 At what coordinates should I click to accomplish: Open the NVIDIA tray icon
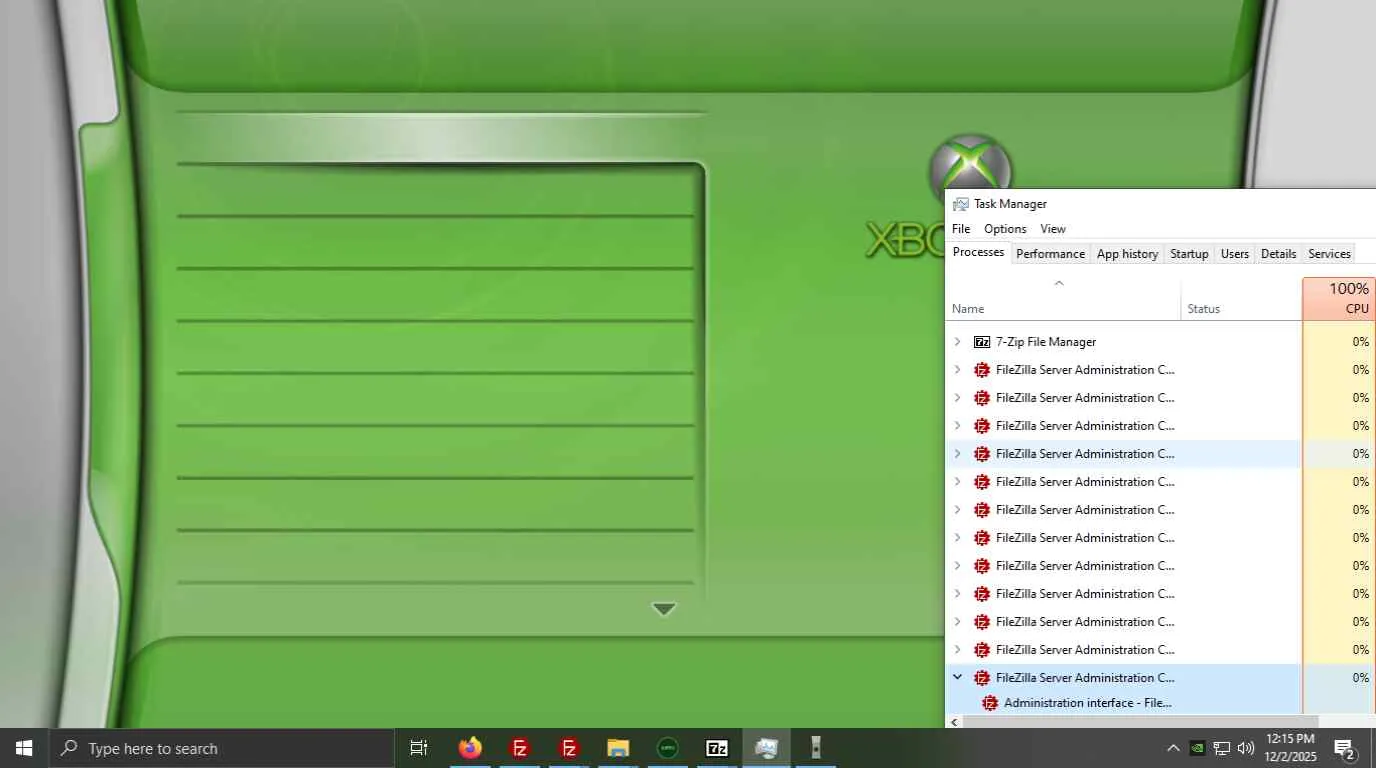tap(1197, 748)
